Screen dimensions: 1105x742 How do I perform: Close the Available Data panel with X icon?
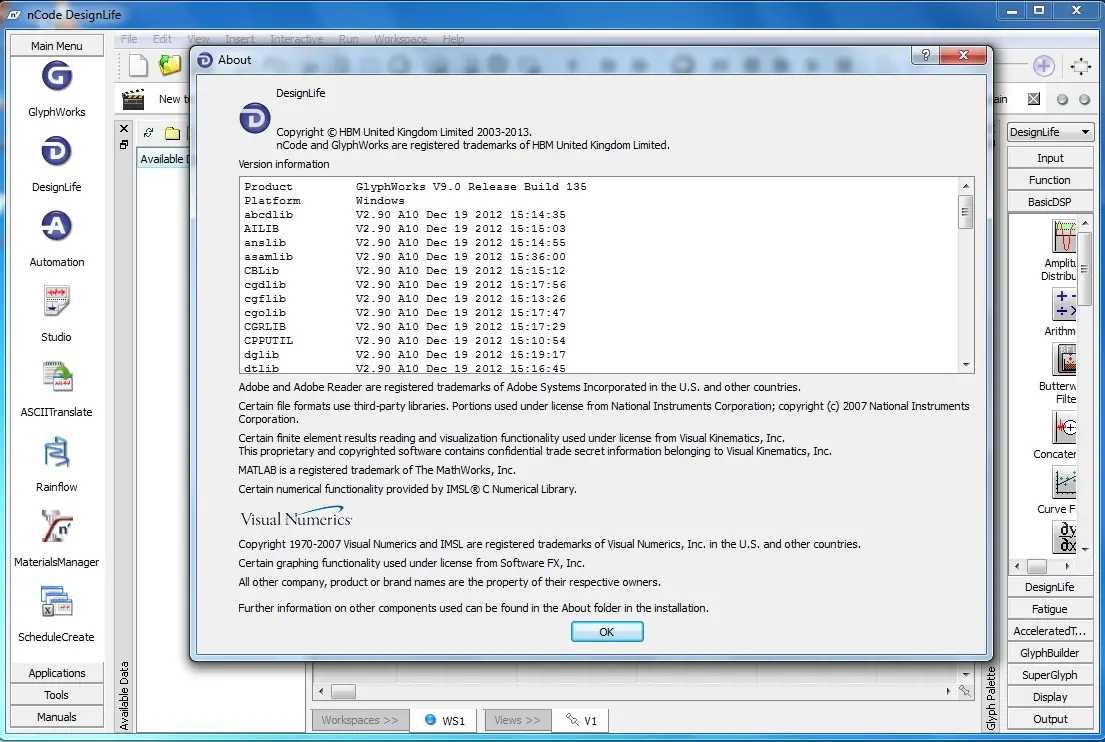[124, 128]
